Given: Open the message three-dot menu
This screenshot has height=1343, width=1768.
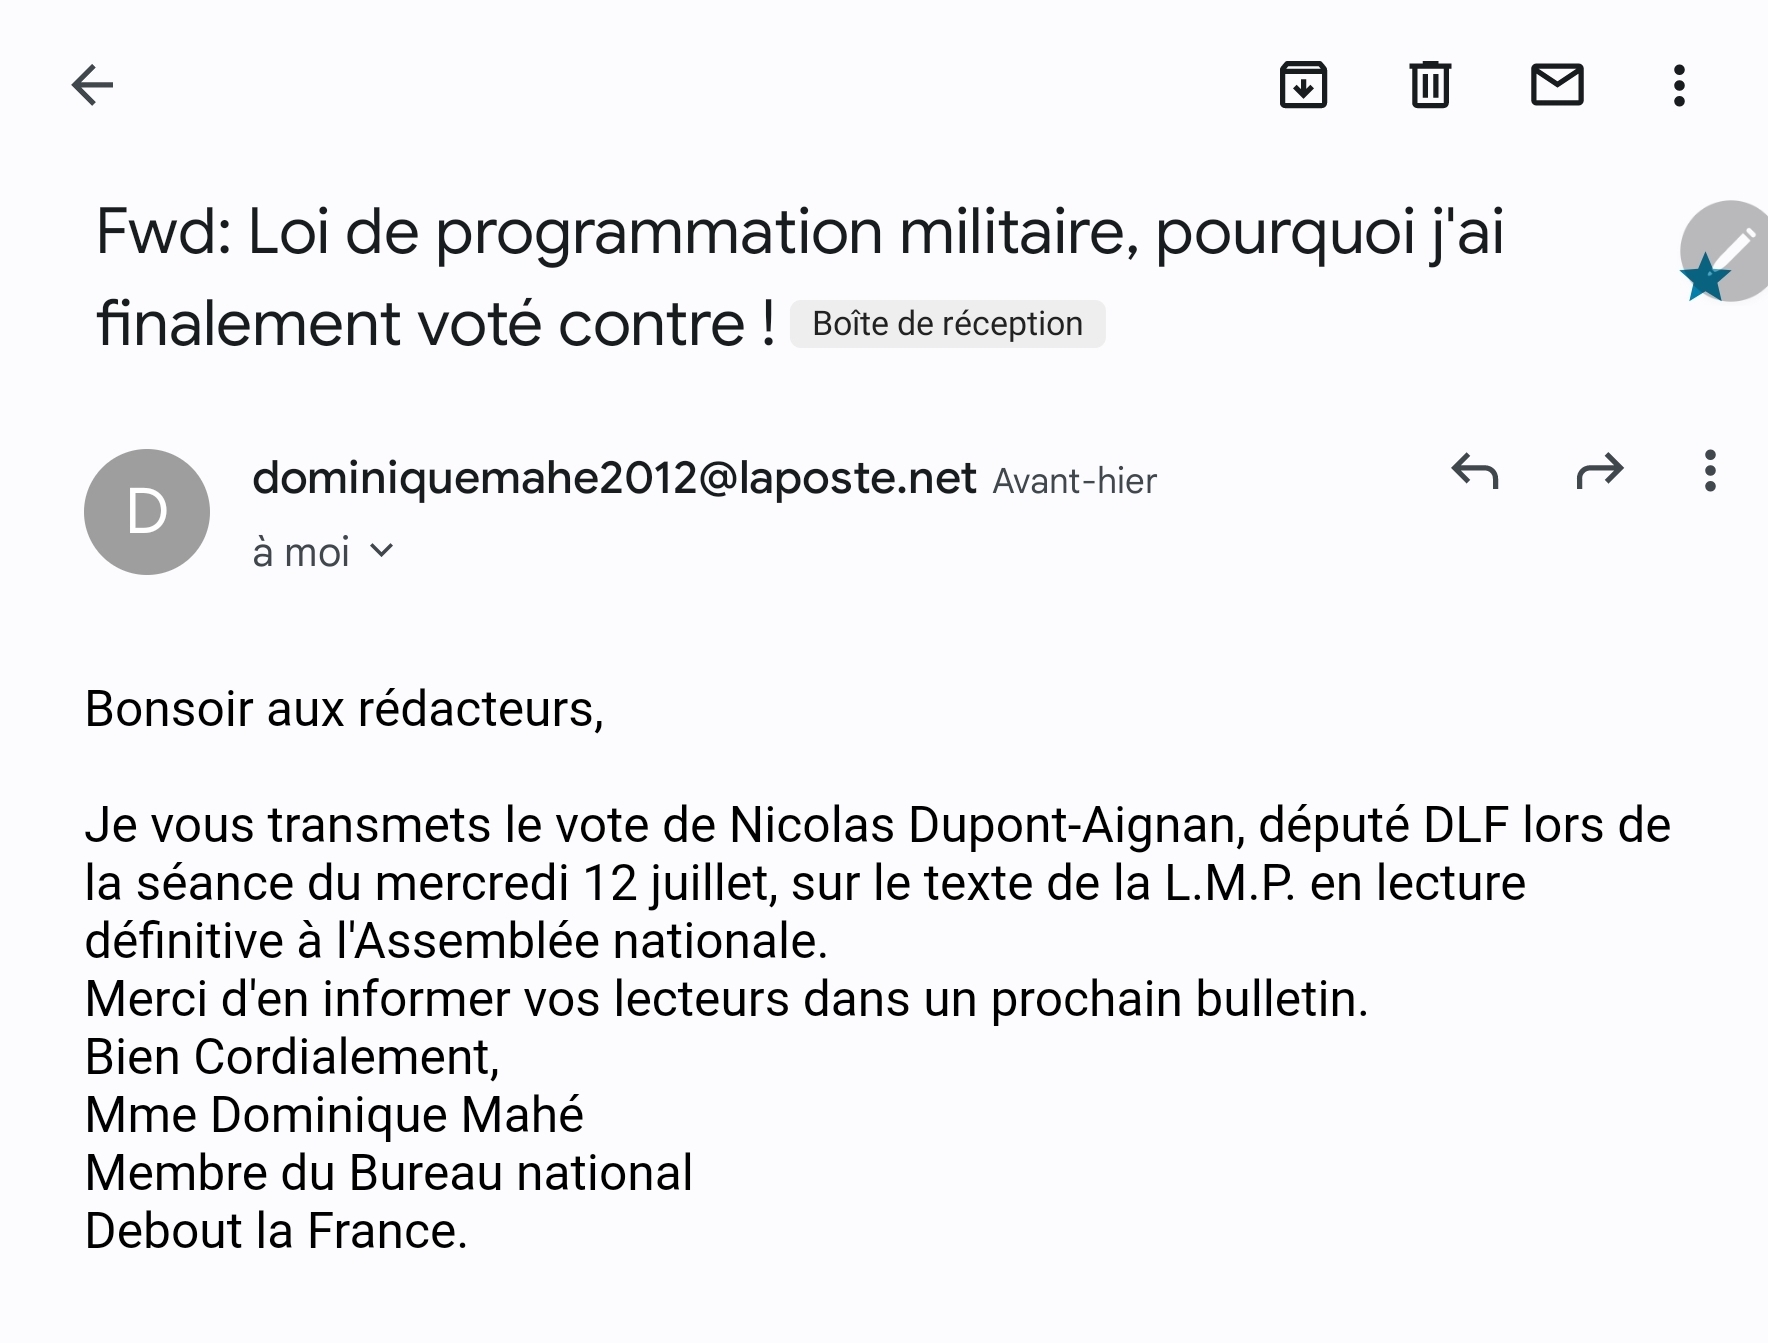Looking at the screenshot, I should [x=1710, y=470].
